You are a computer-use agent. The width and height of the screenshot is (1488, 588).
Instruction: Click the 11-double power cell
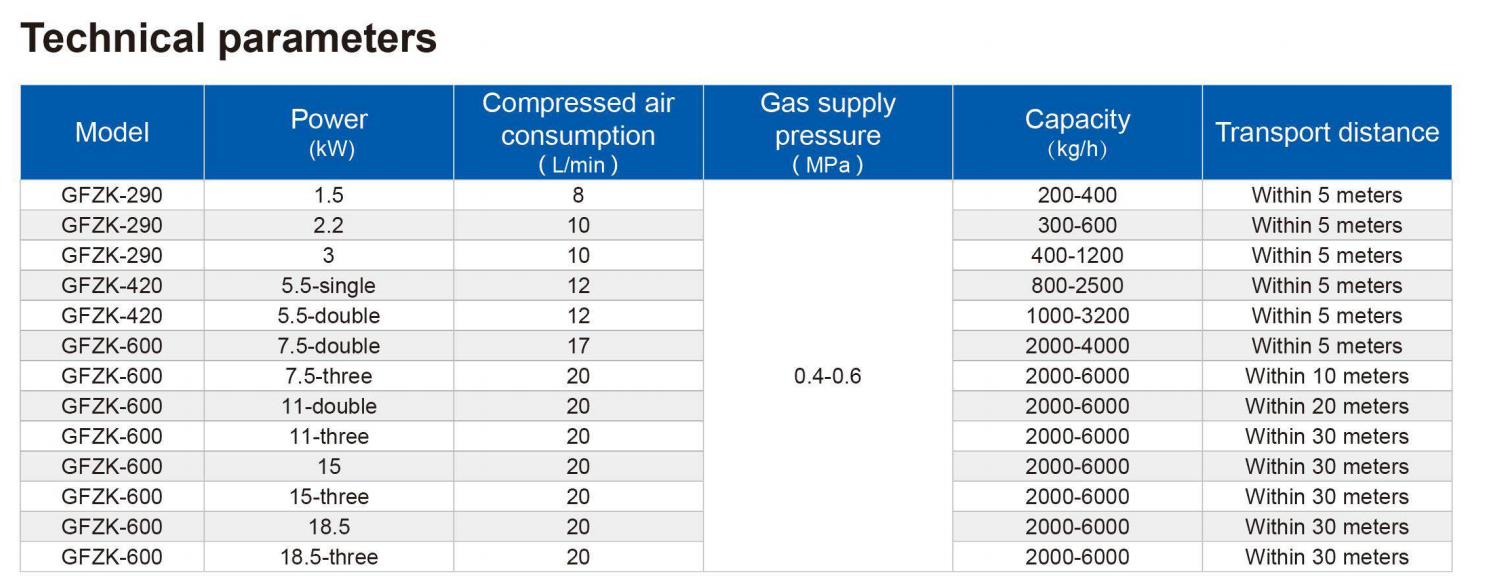pos(329,406)
